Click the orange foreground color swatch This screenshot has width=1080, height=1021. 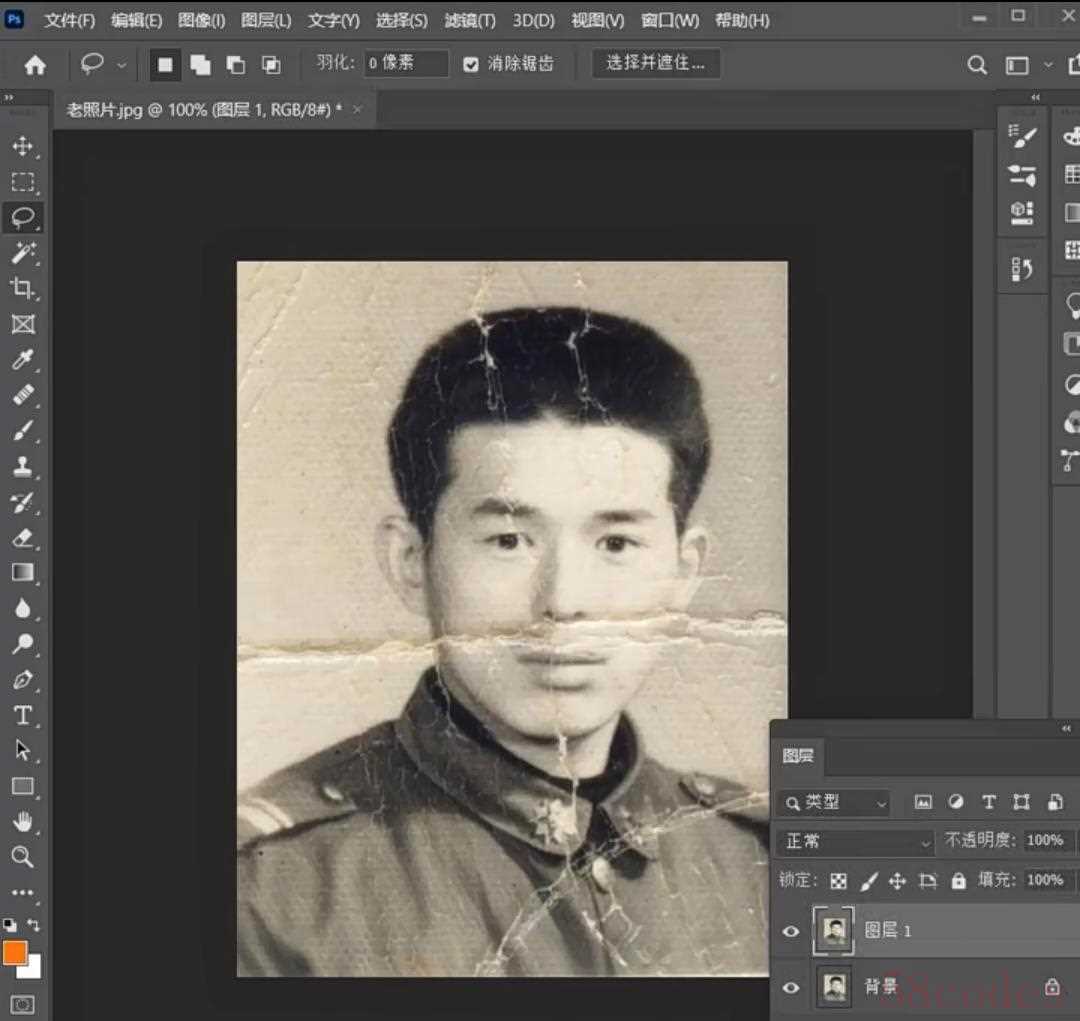pos(14,952)
